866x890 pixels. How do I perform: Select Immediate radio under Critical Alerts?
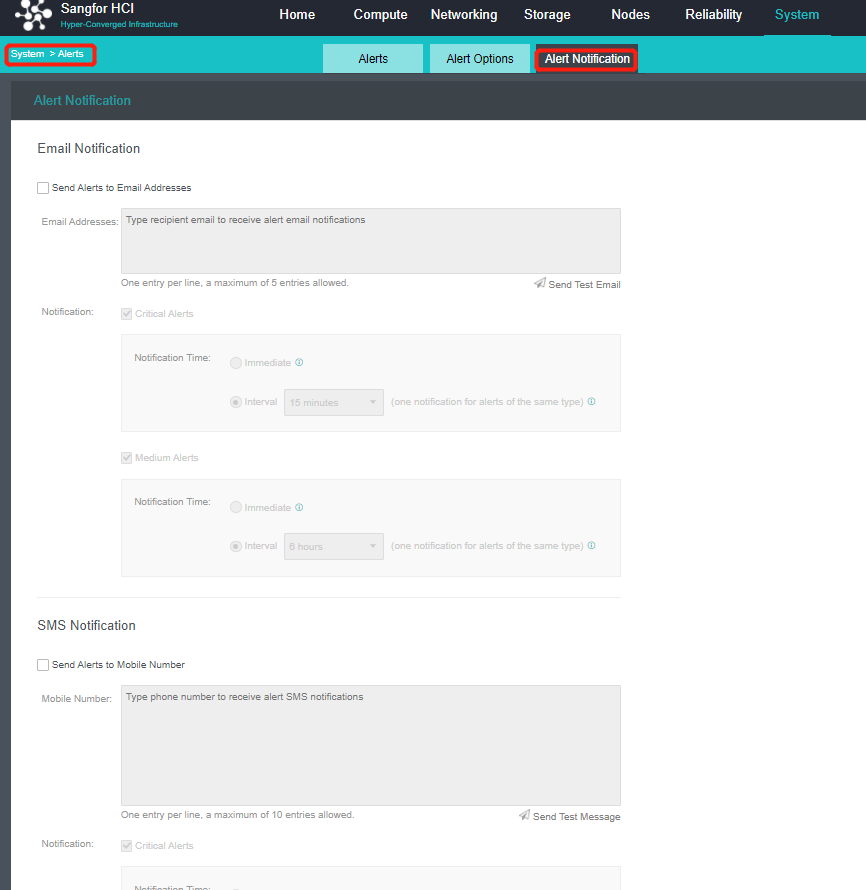[x=236, y=363]
